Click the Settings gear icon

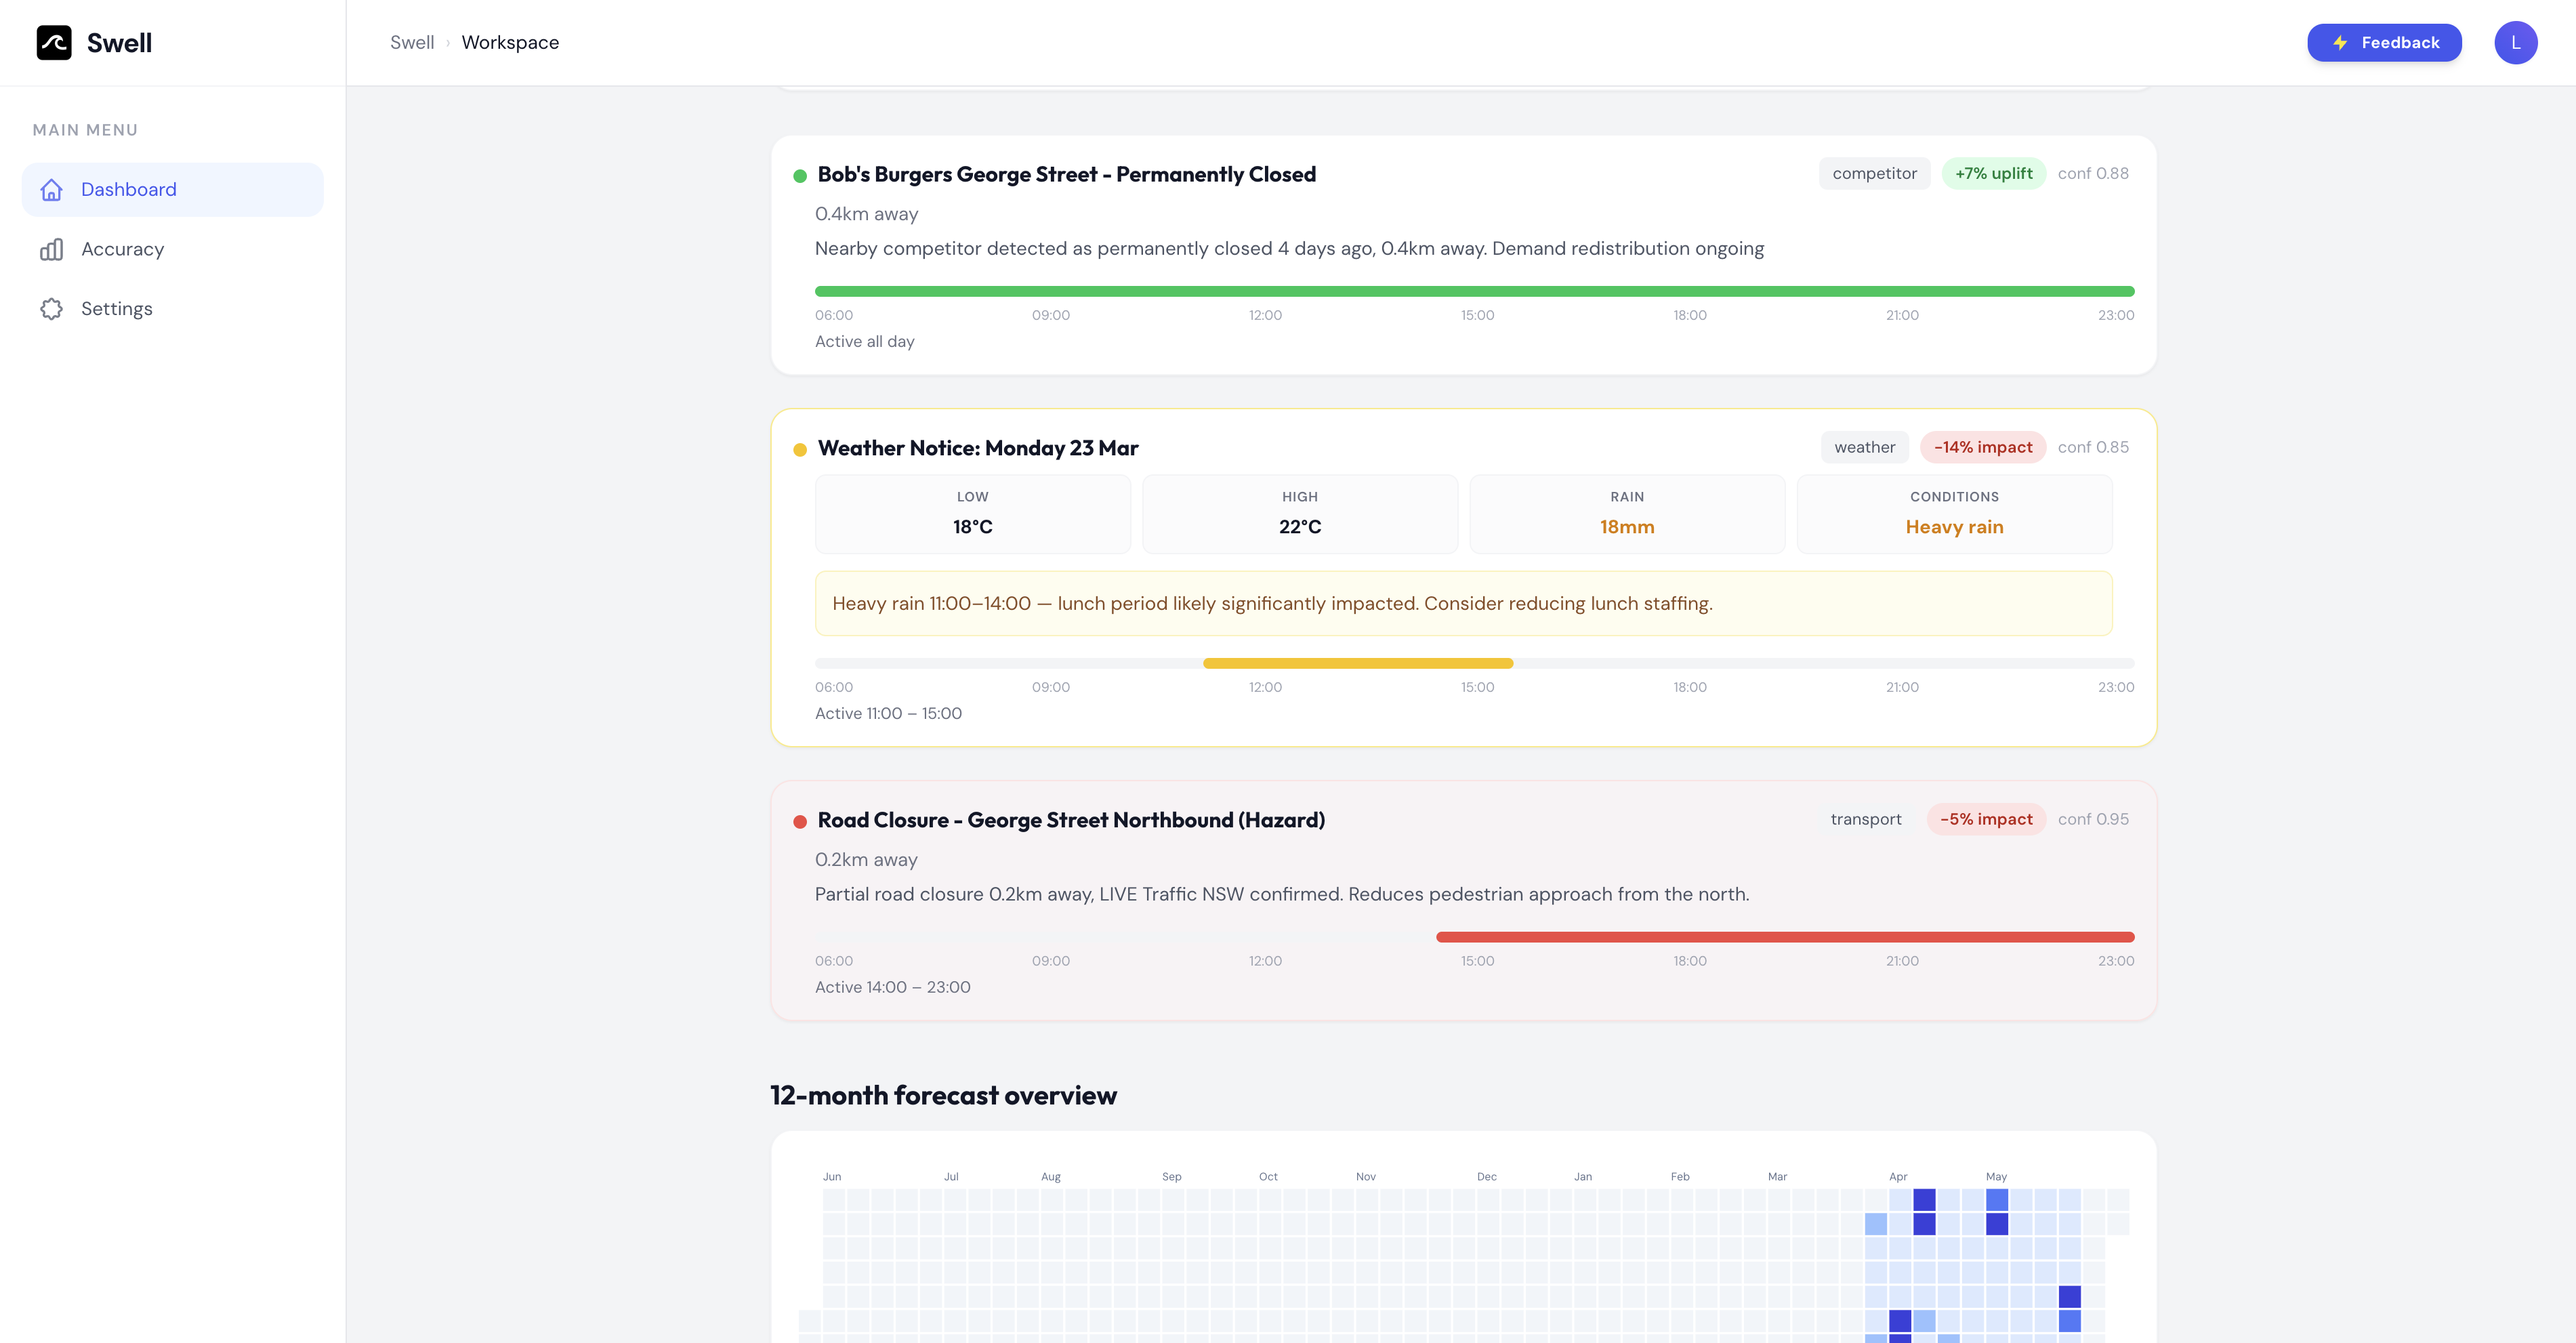[52, 309]
